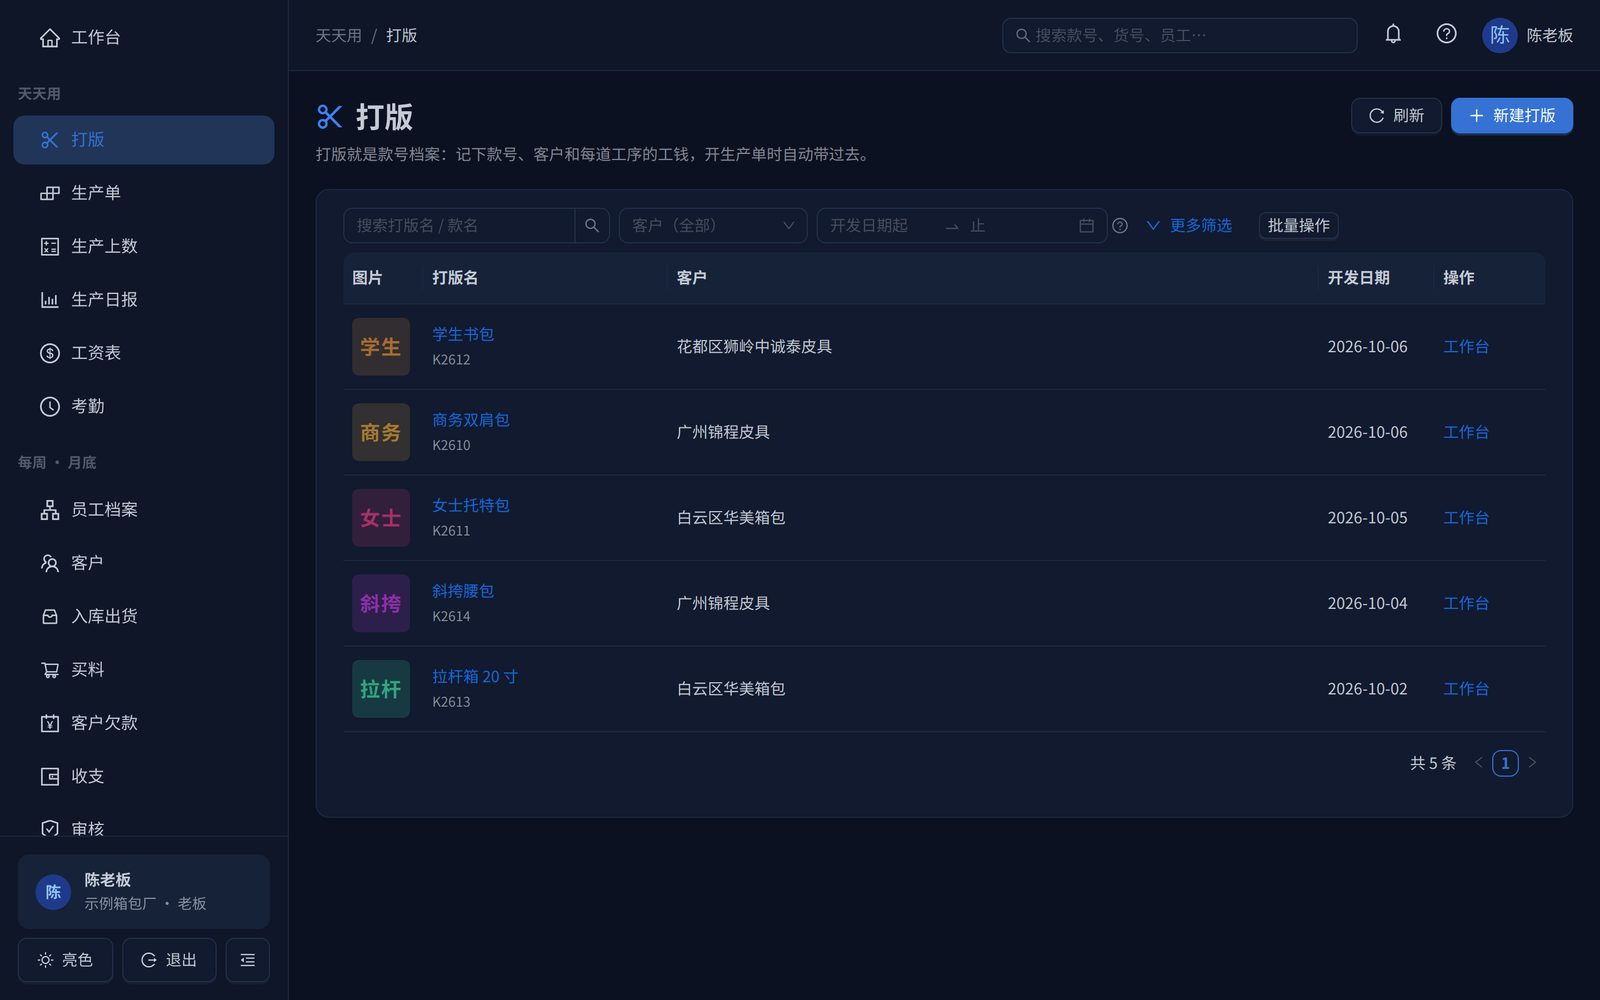Viewport: 1600px width, 1000px height.
Task: Click the 考勤 clock icon
Action: (x=49, y=406)
